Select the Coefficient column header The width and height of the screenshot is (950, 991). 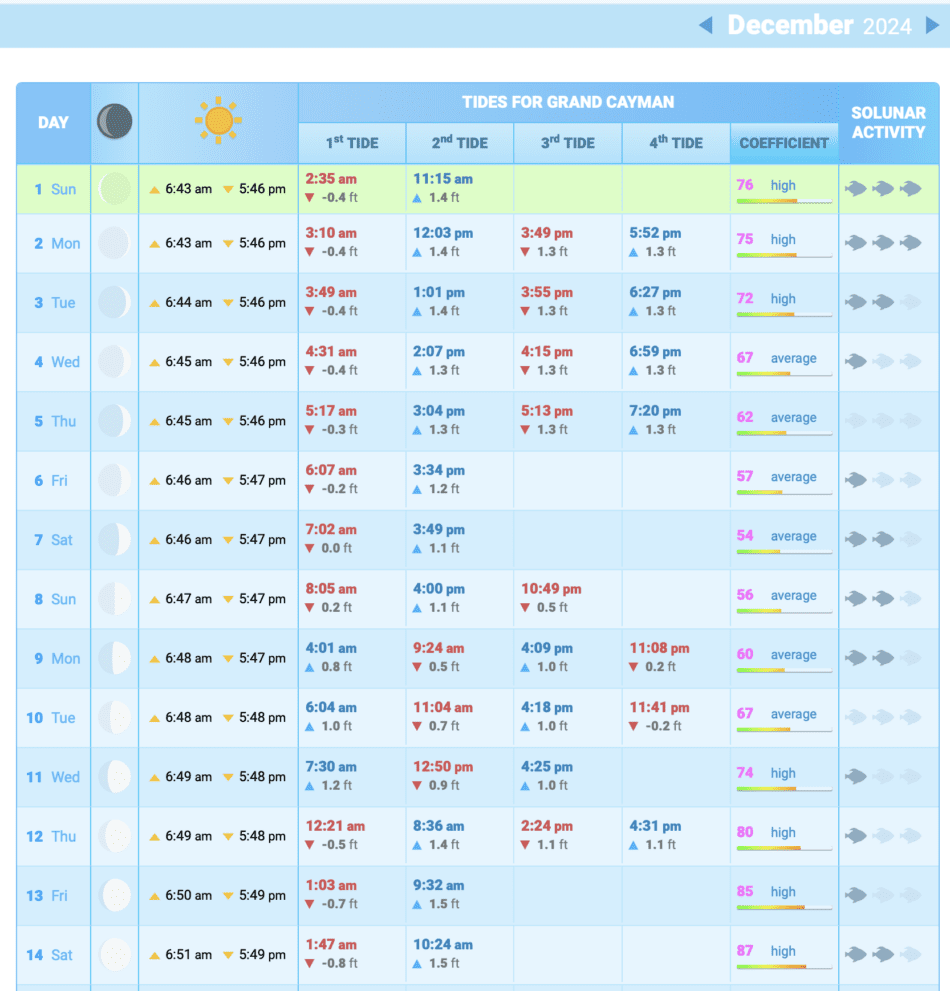click(784, 143)
